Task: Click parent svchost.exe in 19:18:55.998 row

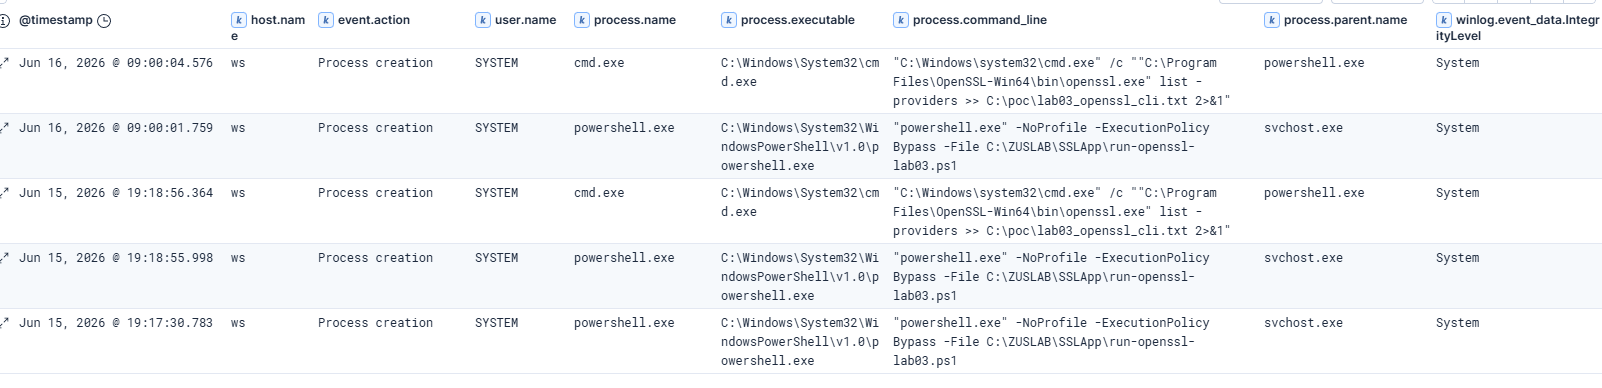Action: 1303,258
